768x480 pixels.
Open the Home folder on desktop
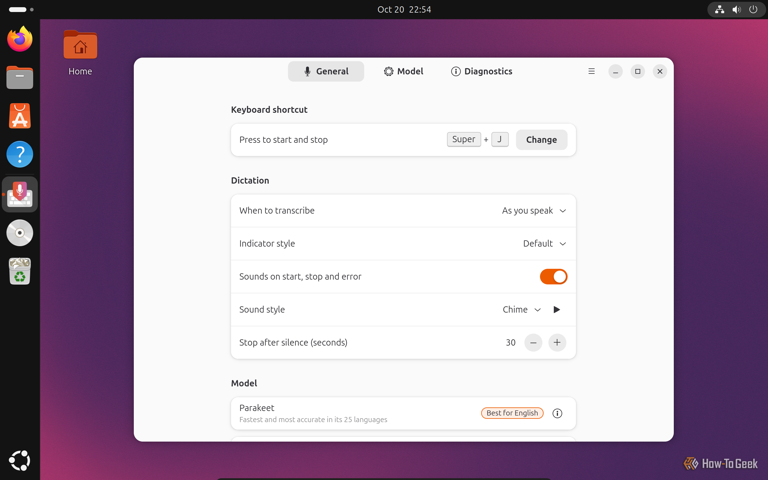point(80,53)
